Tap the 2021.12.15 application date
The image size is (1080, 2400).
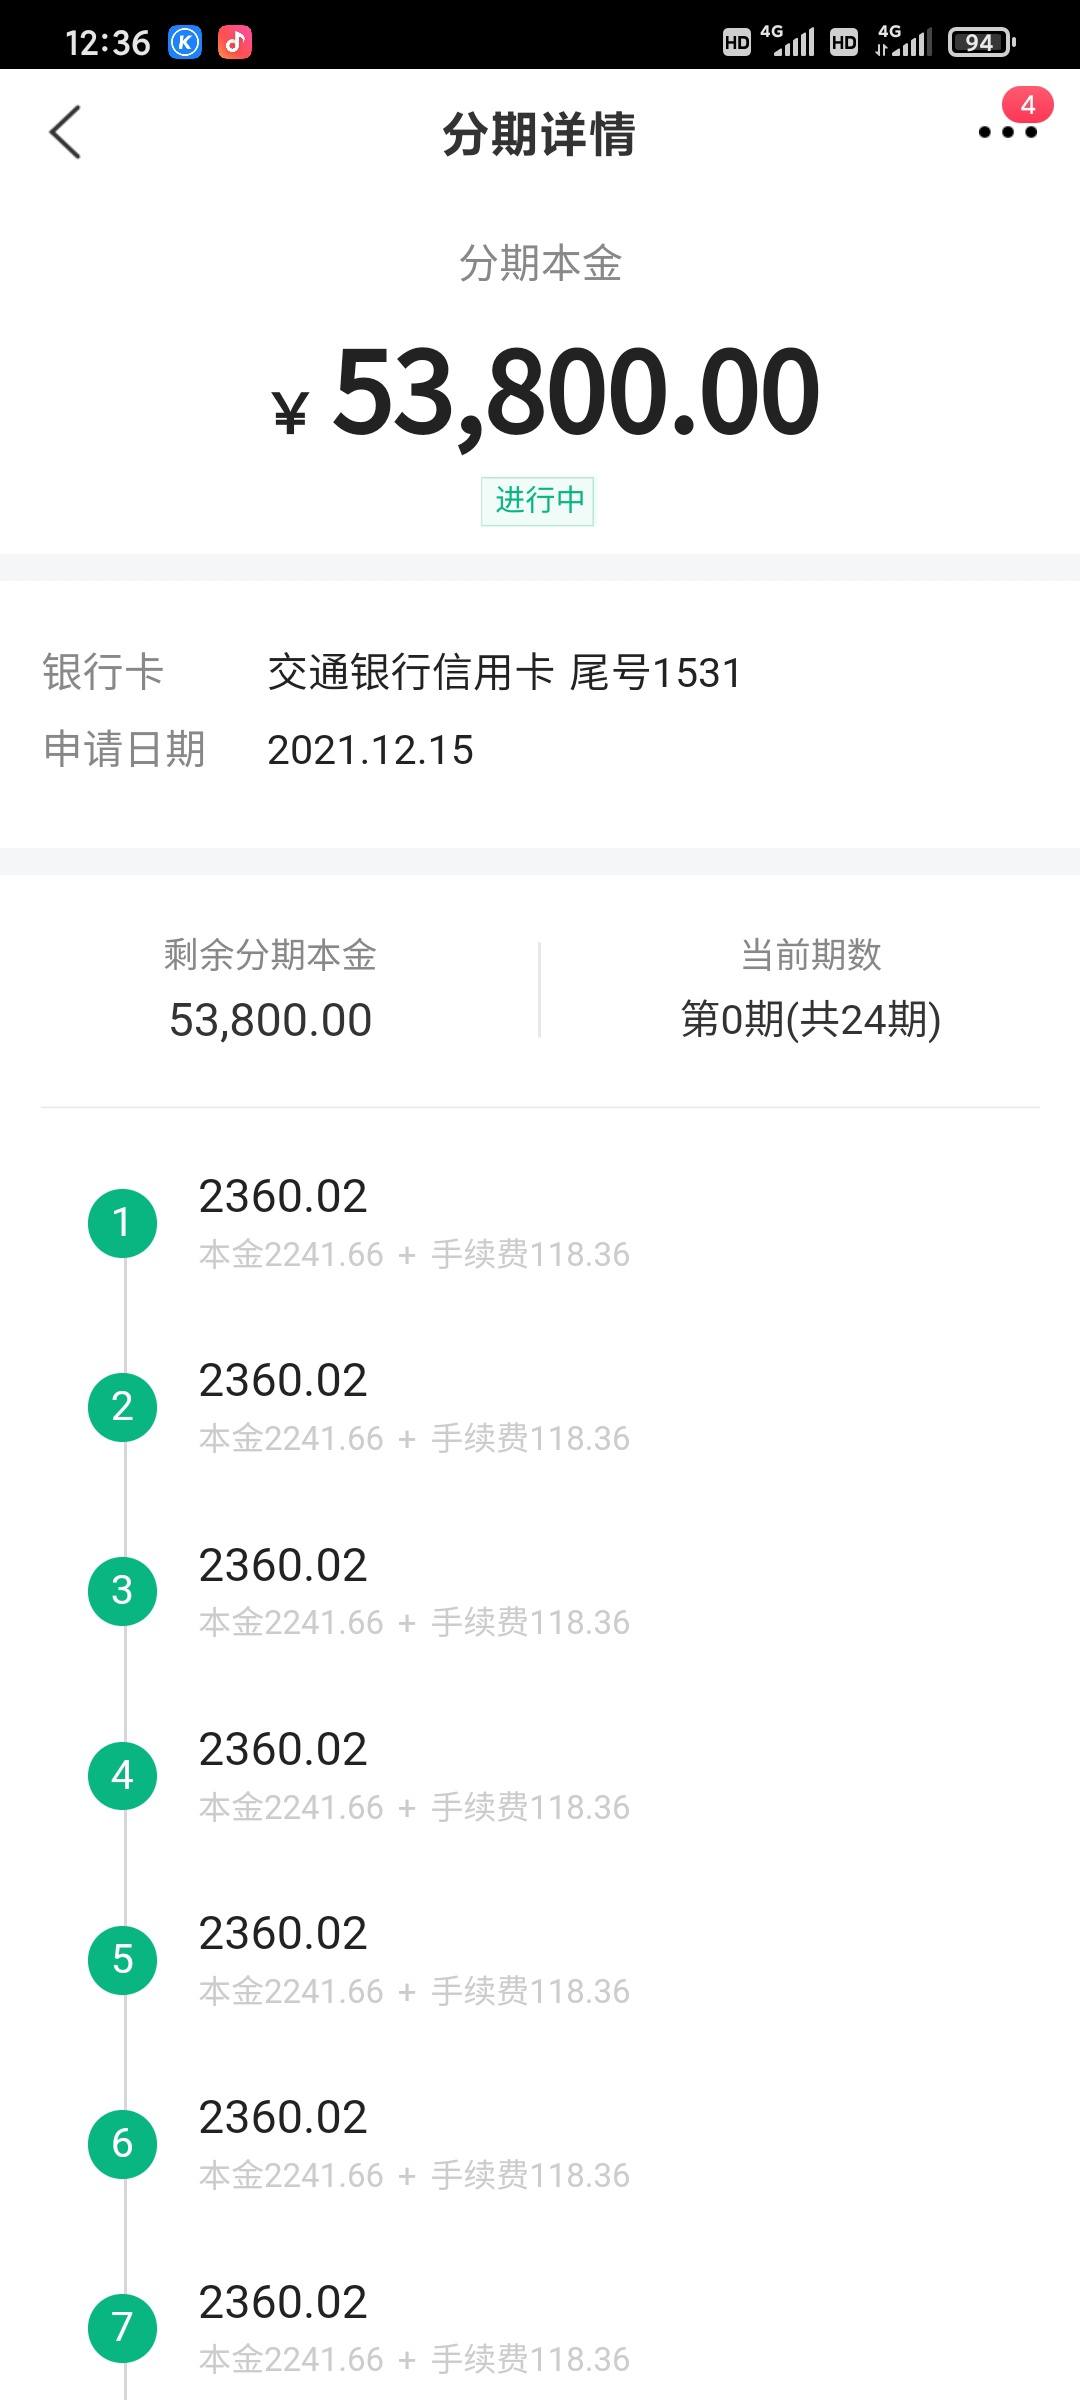(370, 750)
